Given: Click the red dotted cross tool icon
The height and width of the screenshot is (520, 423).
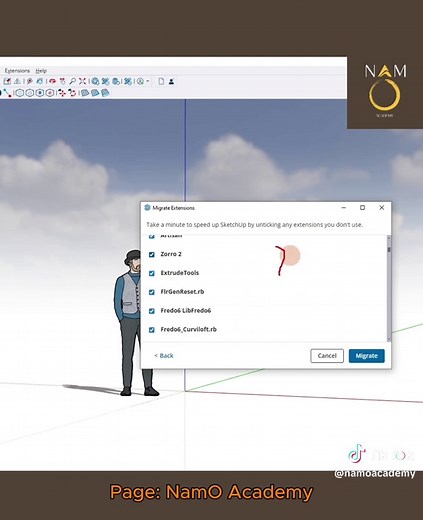Looking at the screenshot, I should [x=62, y=93].
